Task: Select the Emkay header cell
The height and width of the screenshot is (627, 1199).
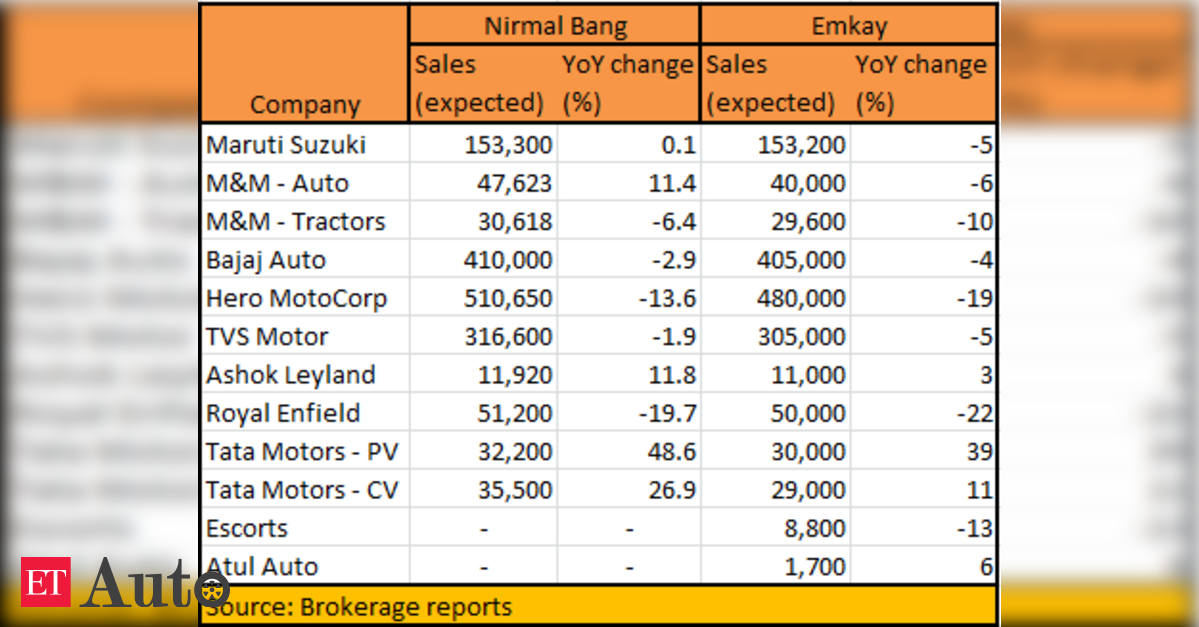Action: coord(849,26)
